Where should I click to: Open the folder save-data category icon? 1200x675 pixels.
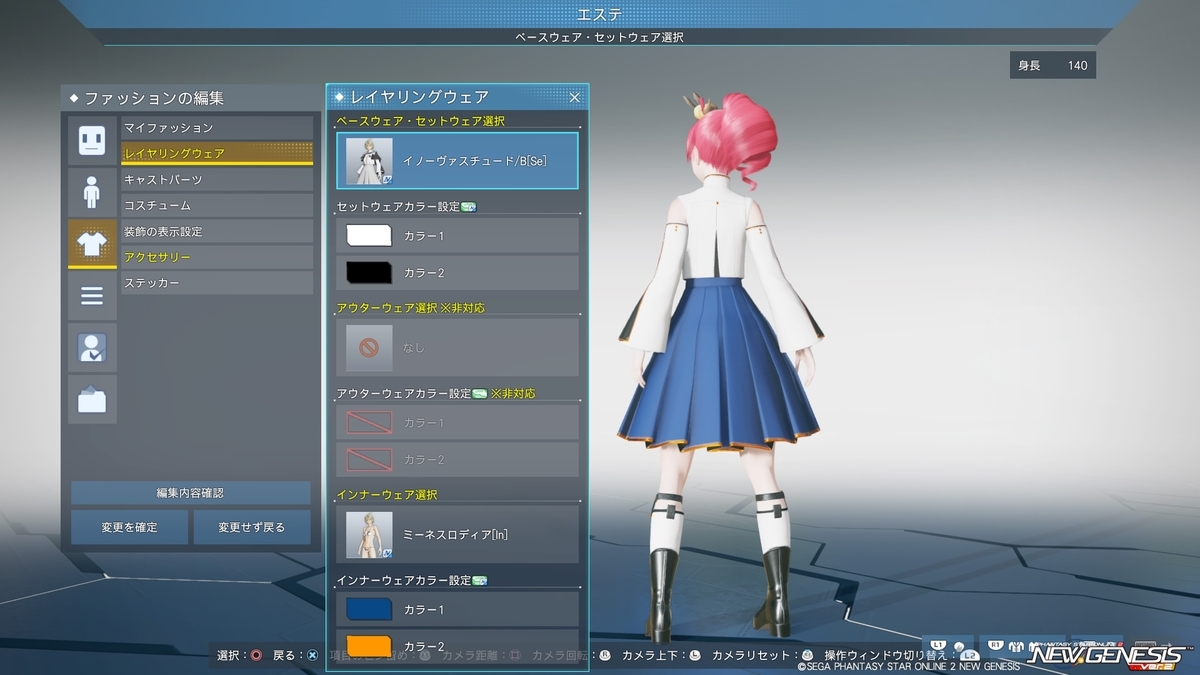(92, 400)
